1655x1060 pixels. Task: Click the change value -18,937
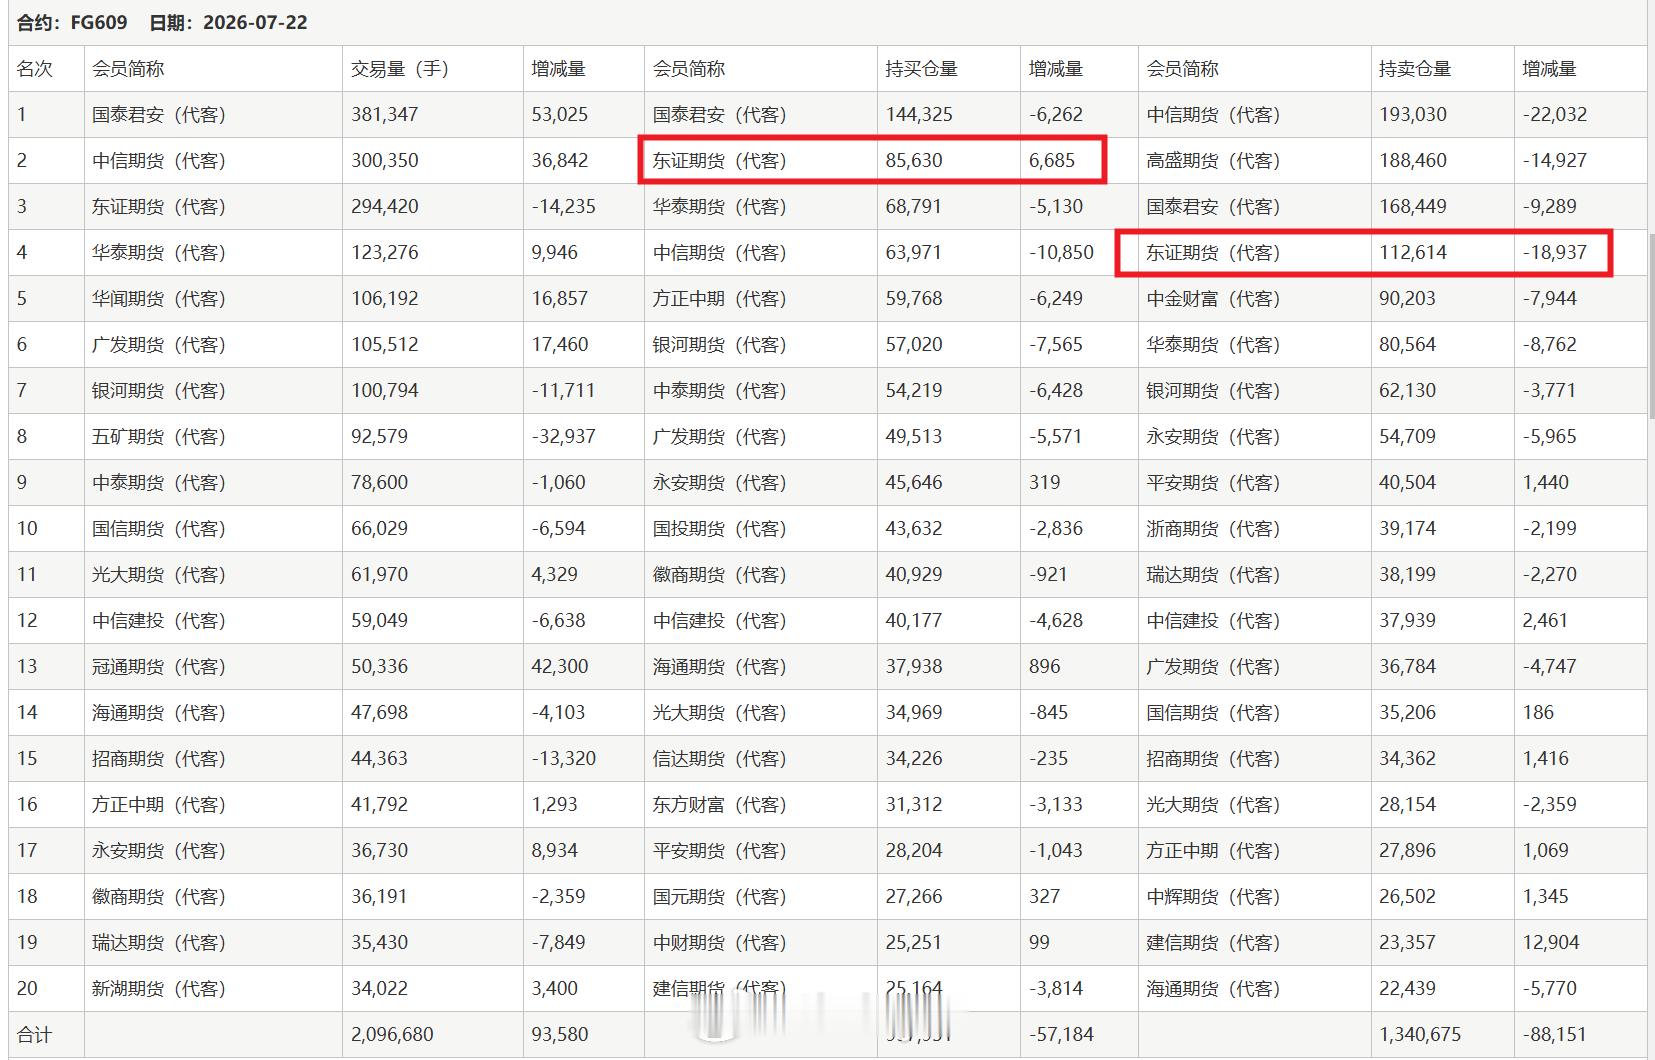(x=1555, y=253)
